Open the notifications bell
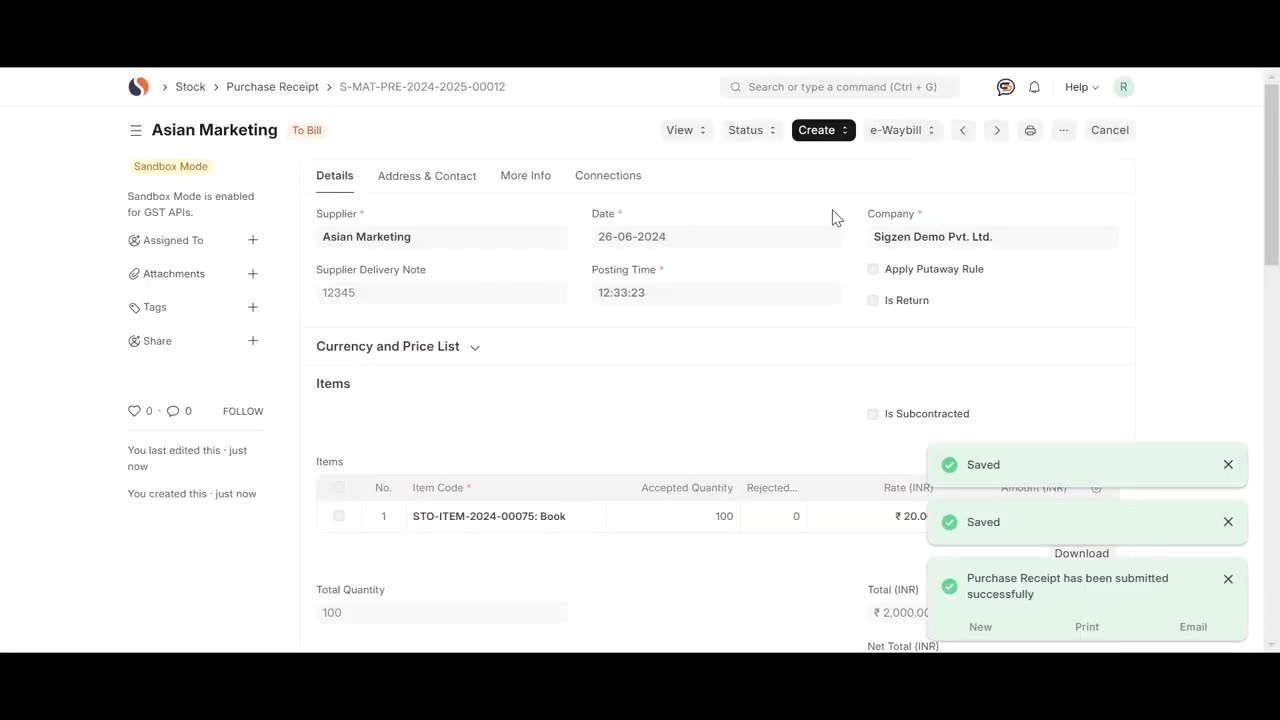Image resolution: width=1280 pixels, height=720 pixels. (x=1034, y=87)
